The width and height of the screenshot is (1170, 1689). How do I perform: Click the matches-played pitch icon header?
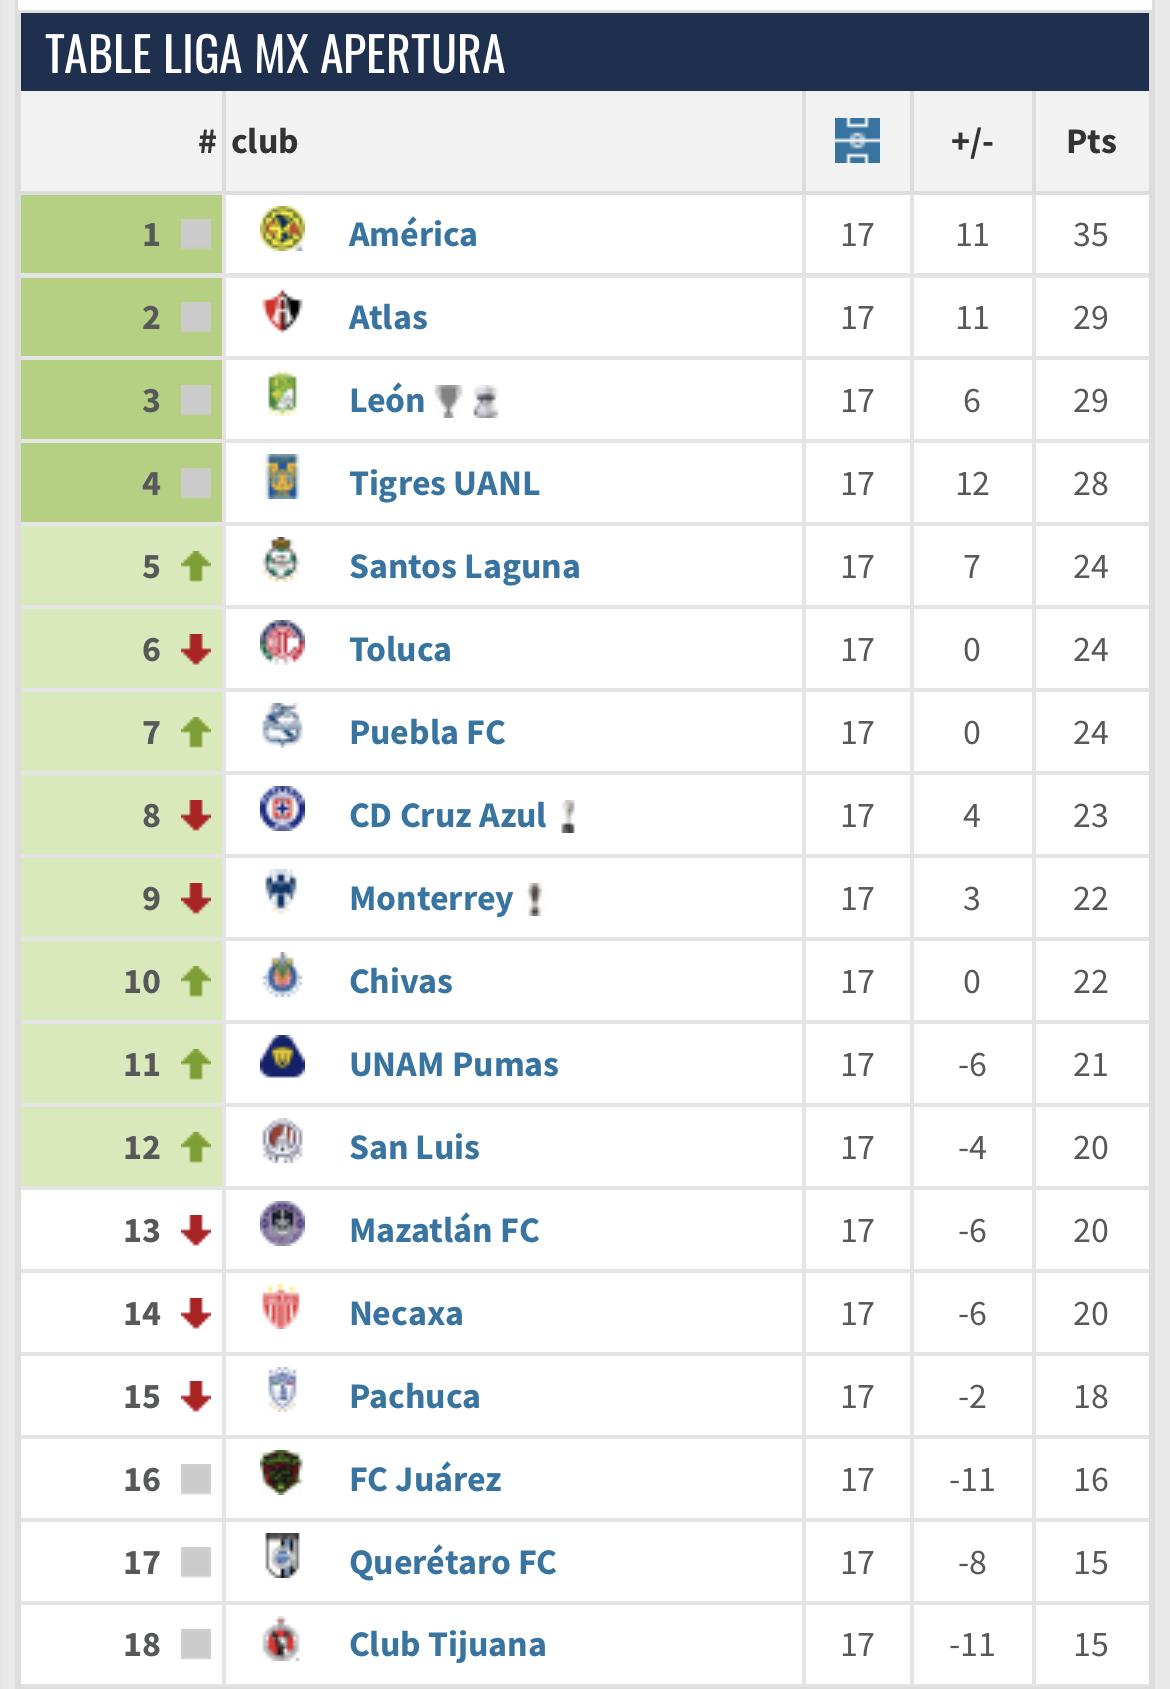857,141
